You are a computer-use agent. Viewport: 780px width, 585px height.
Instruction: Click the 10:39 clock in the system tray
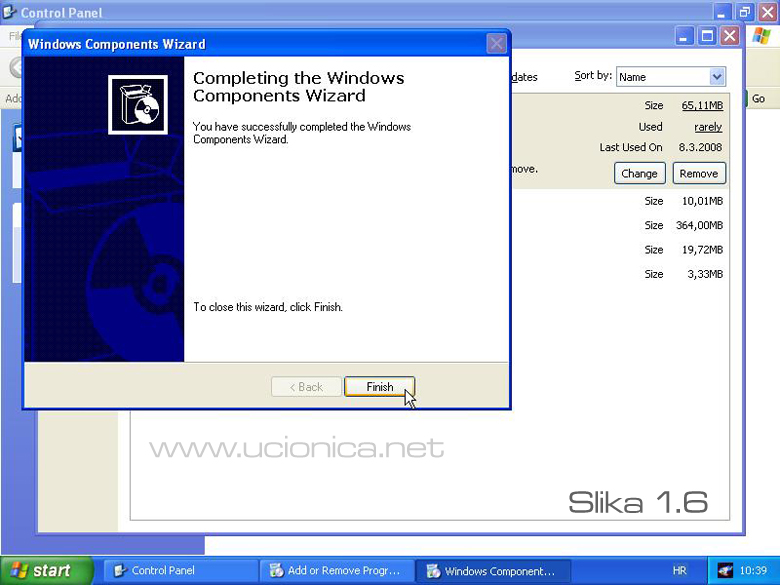pos(753,571)
